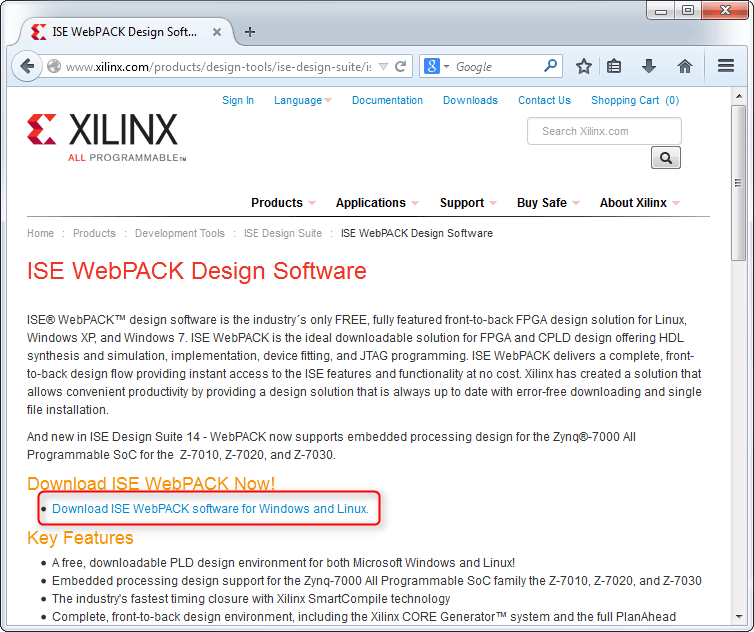Screen dimensions: 754x632
Task: Open the Google search engine selector
Action: pyautogui.click(x=436, y=67)
